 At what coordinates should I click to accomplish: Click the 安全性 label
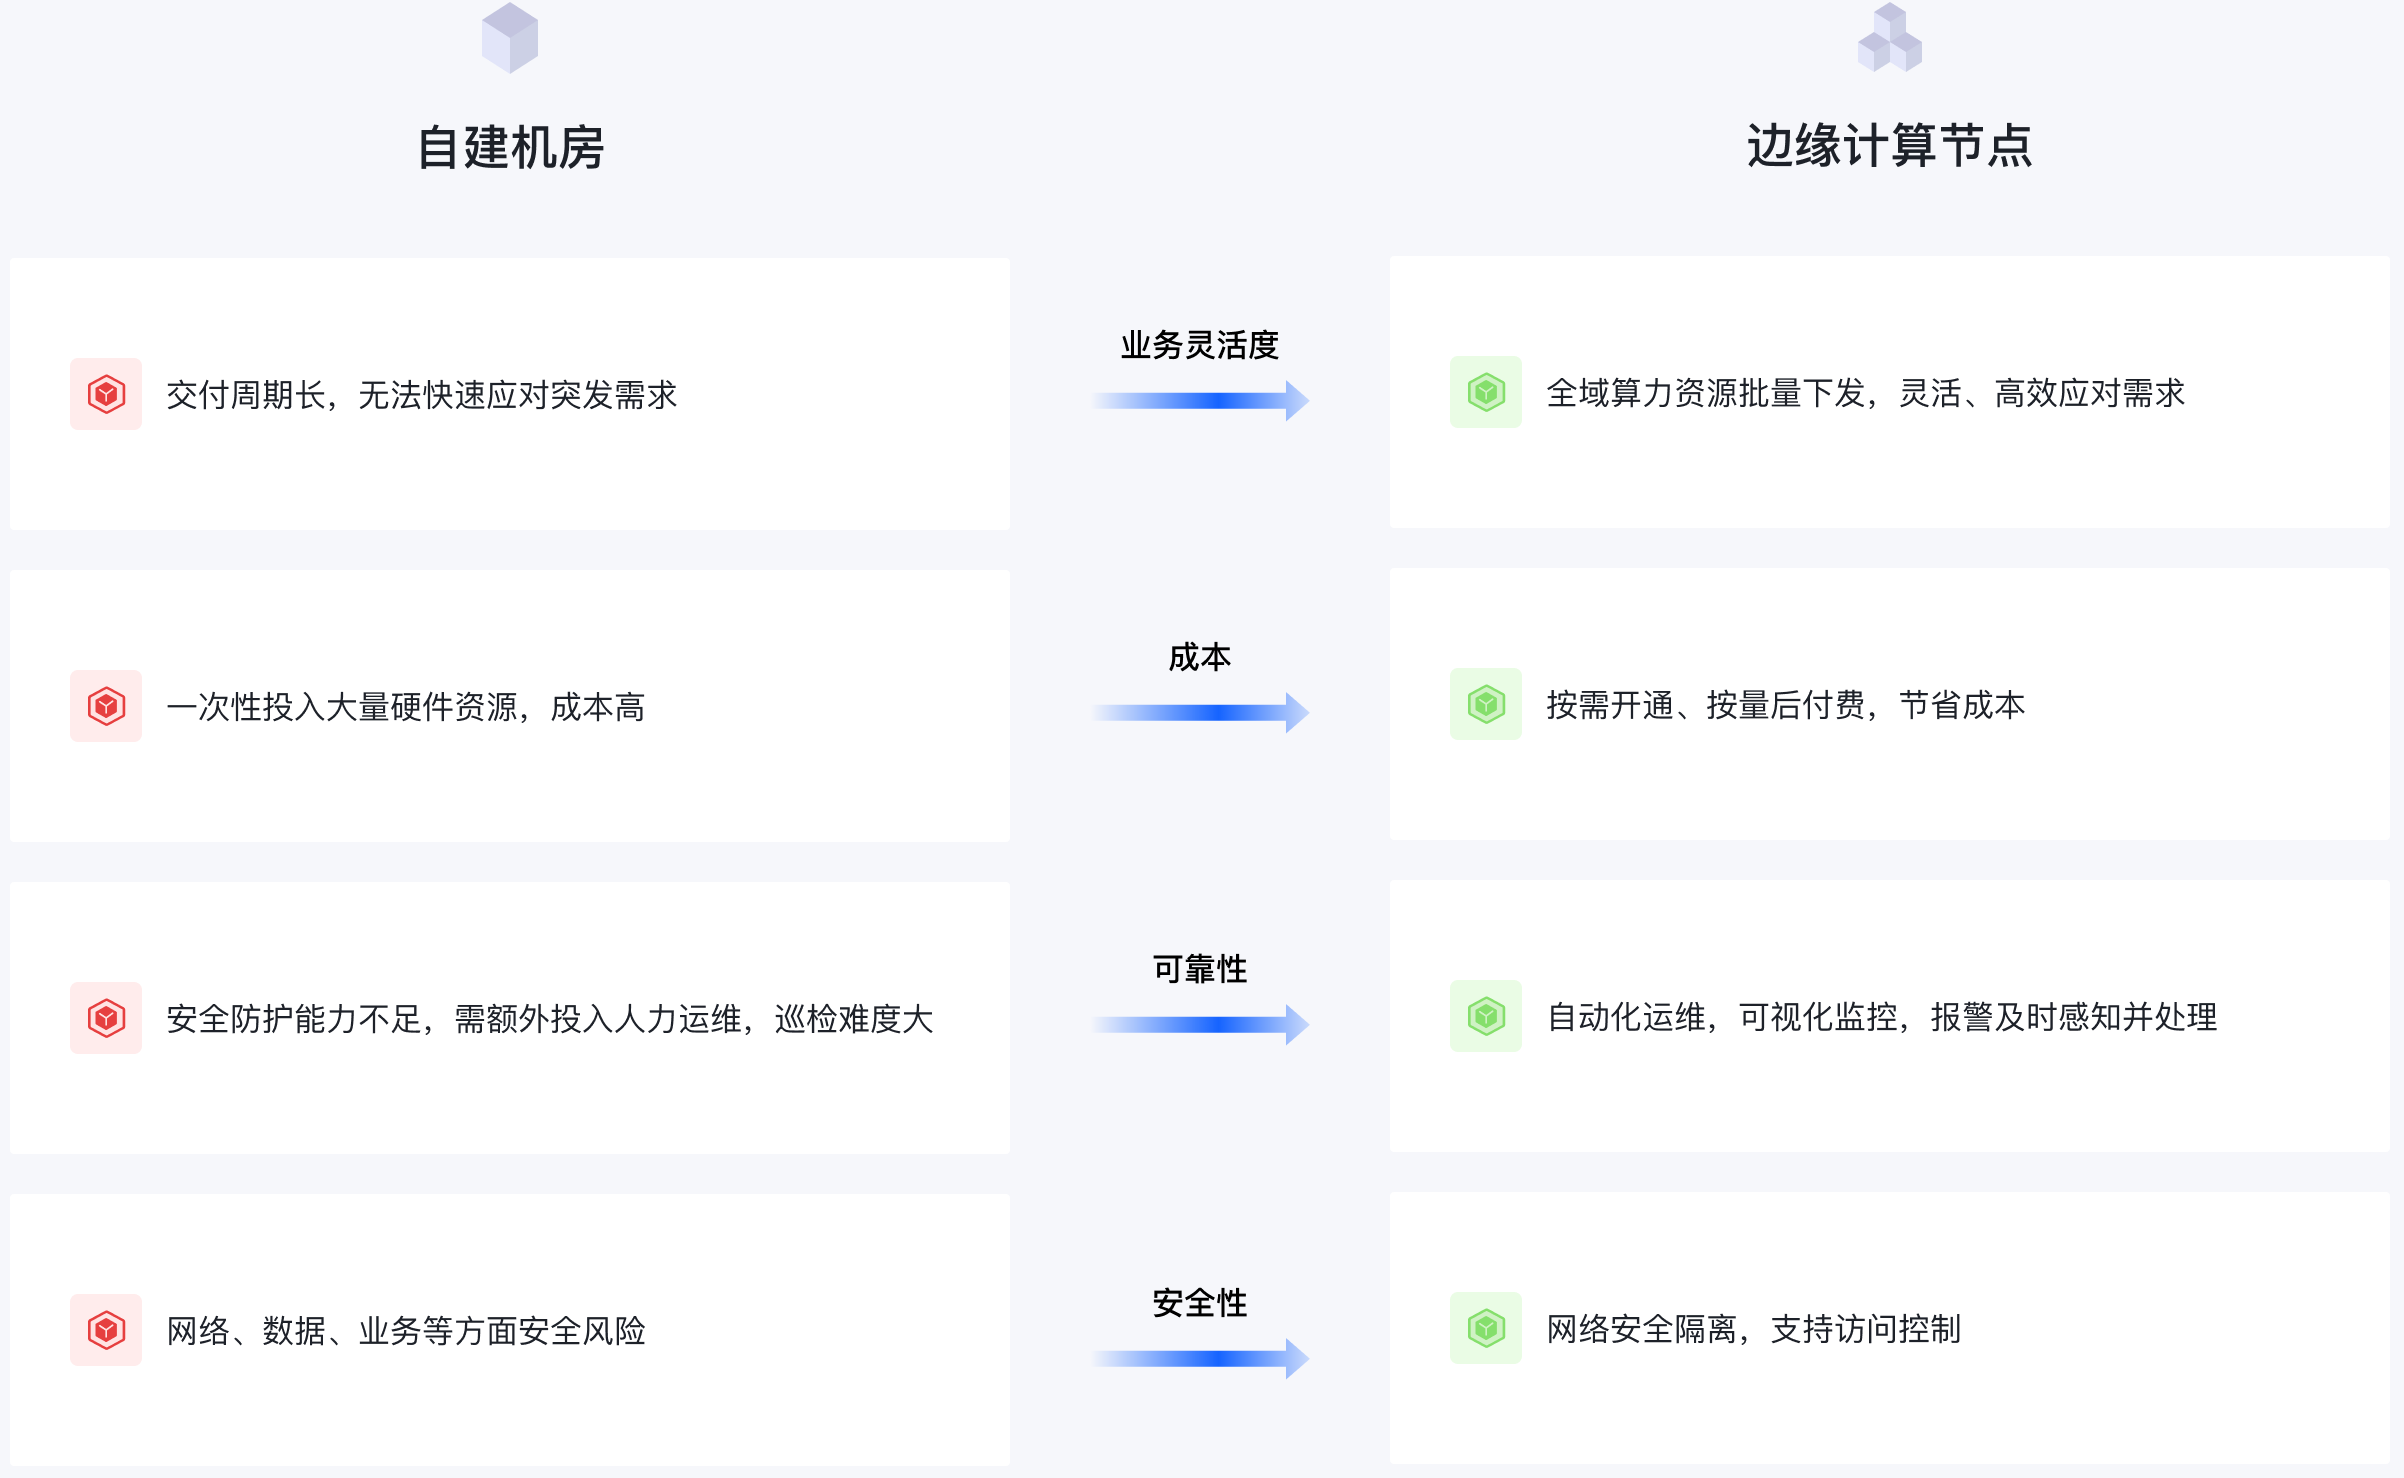(1200, 1303)
